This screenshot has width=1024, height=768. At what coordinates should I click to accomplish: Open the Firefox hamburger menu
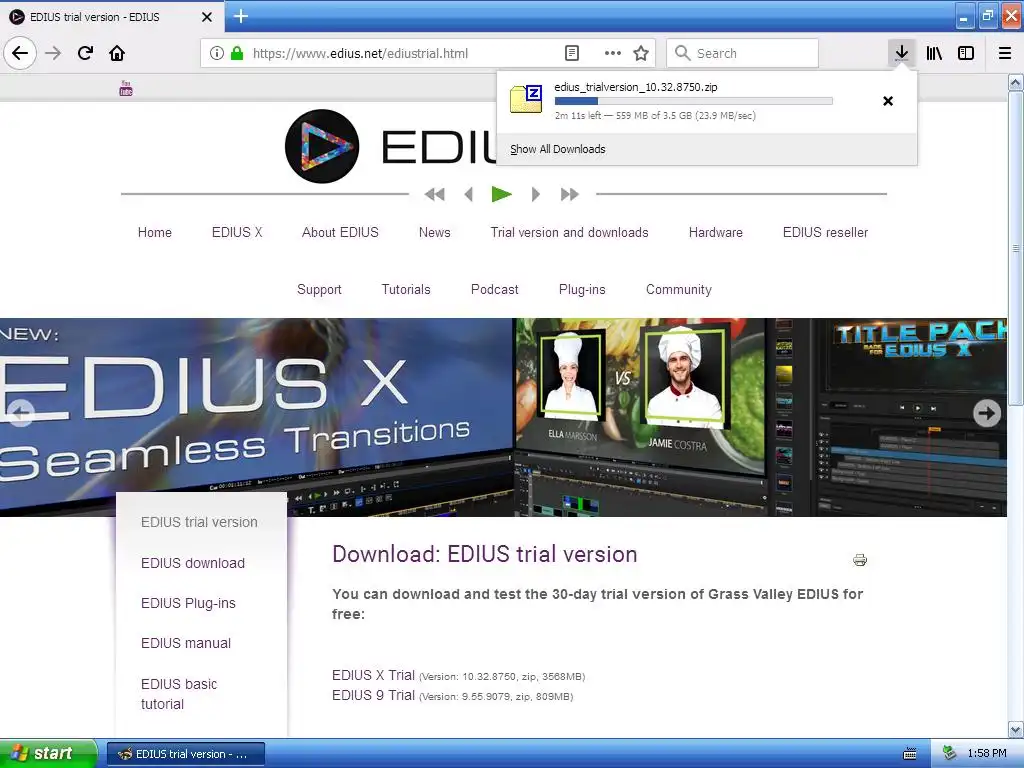coord(1005,53)
